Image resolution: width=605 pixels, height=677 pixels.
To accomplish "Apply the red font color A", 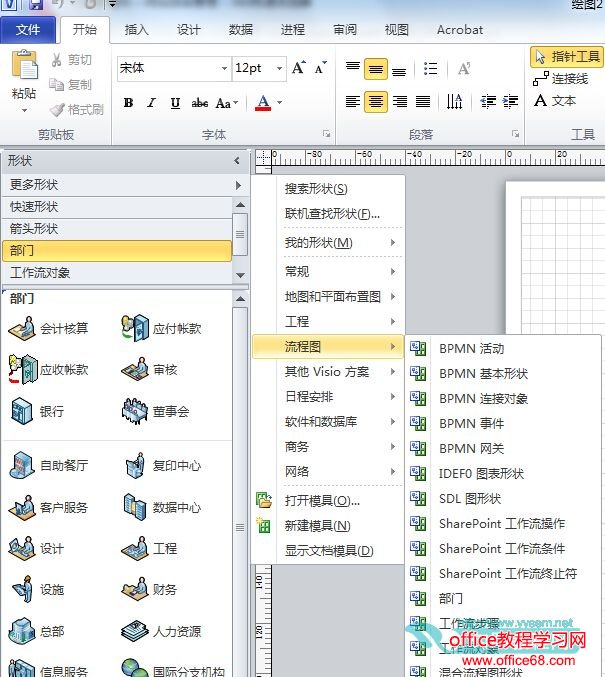I will point(263,103).
